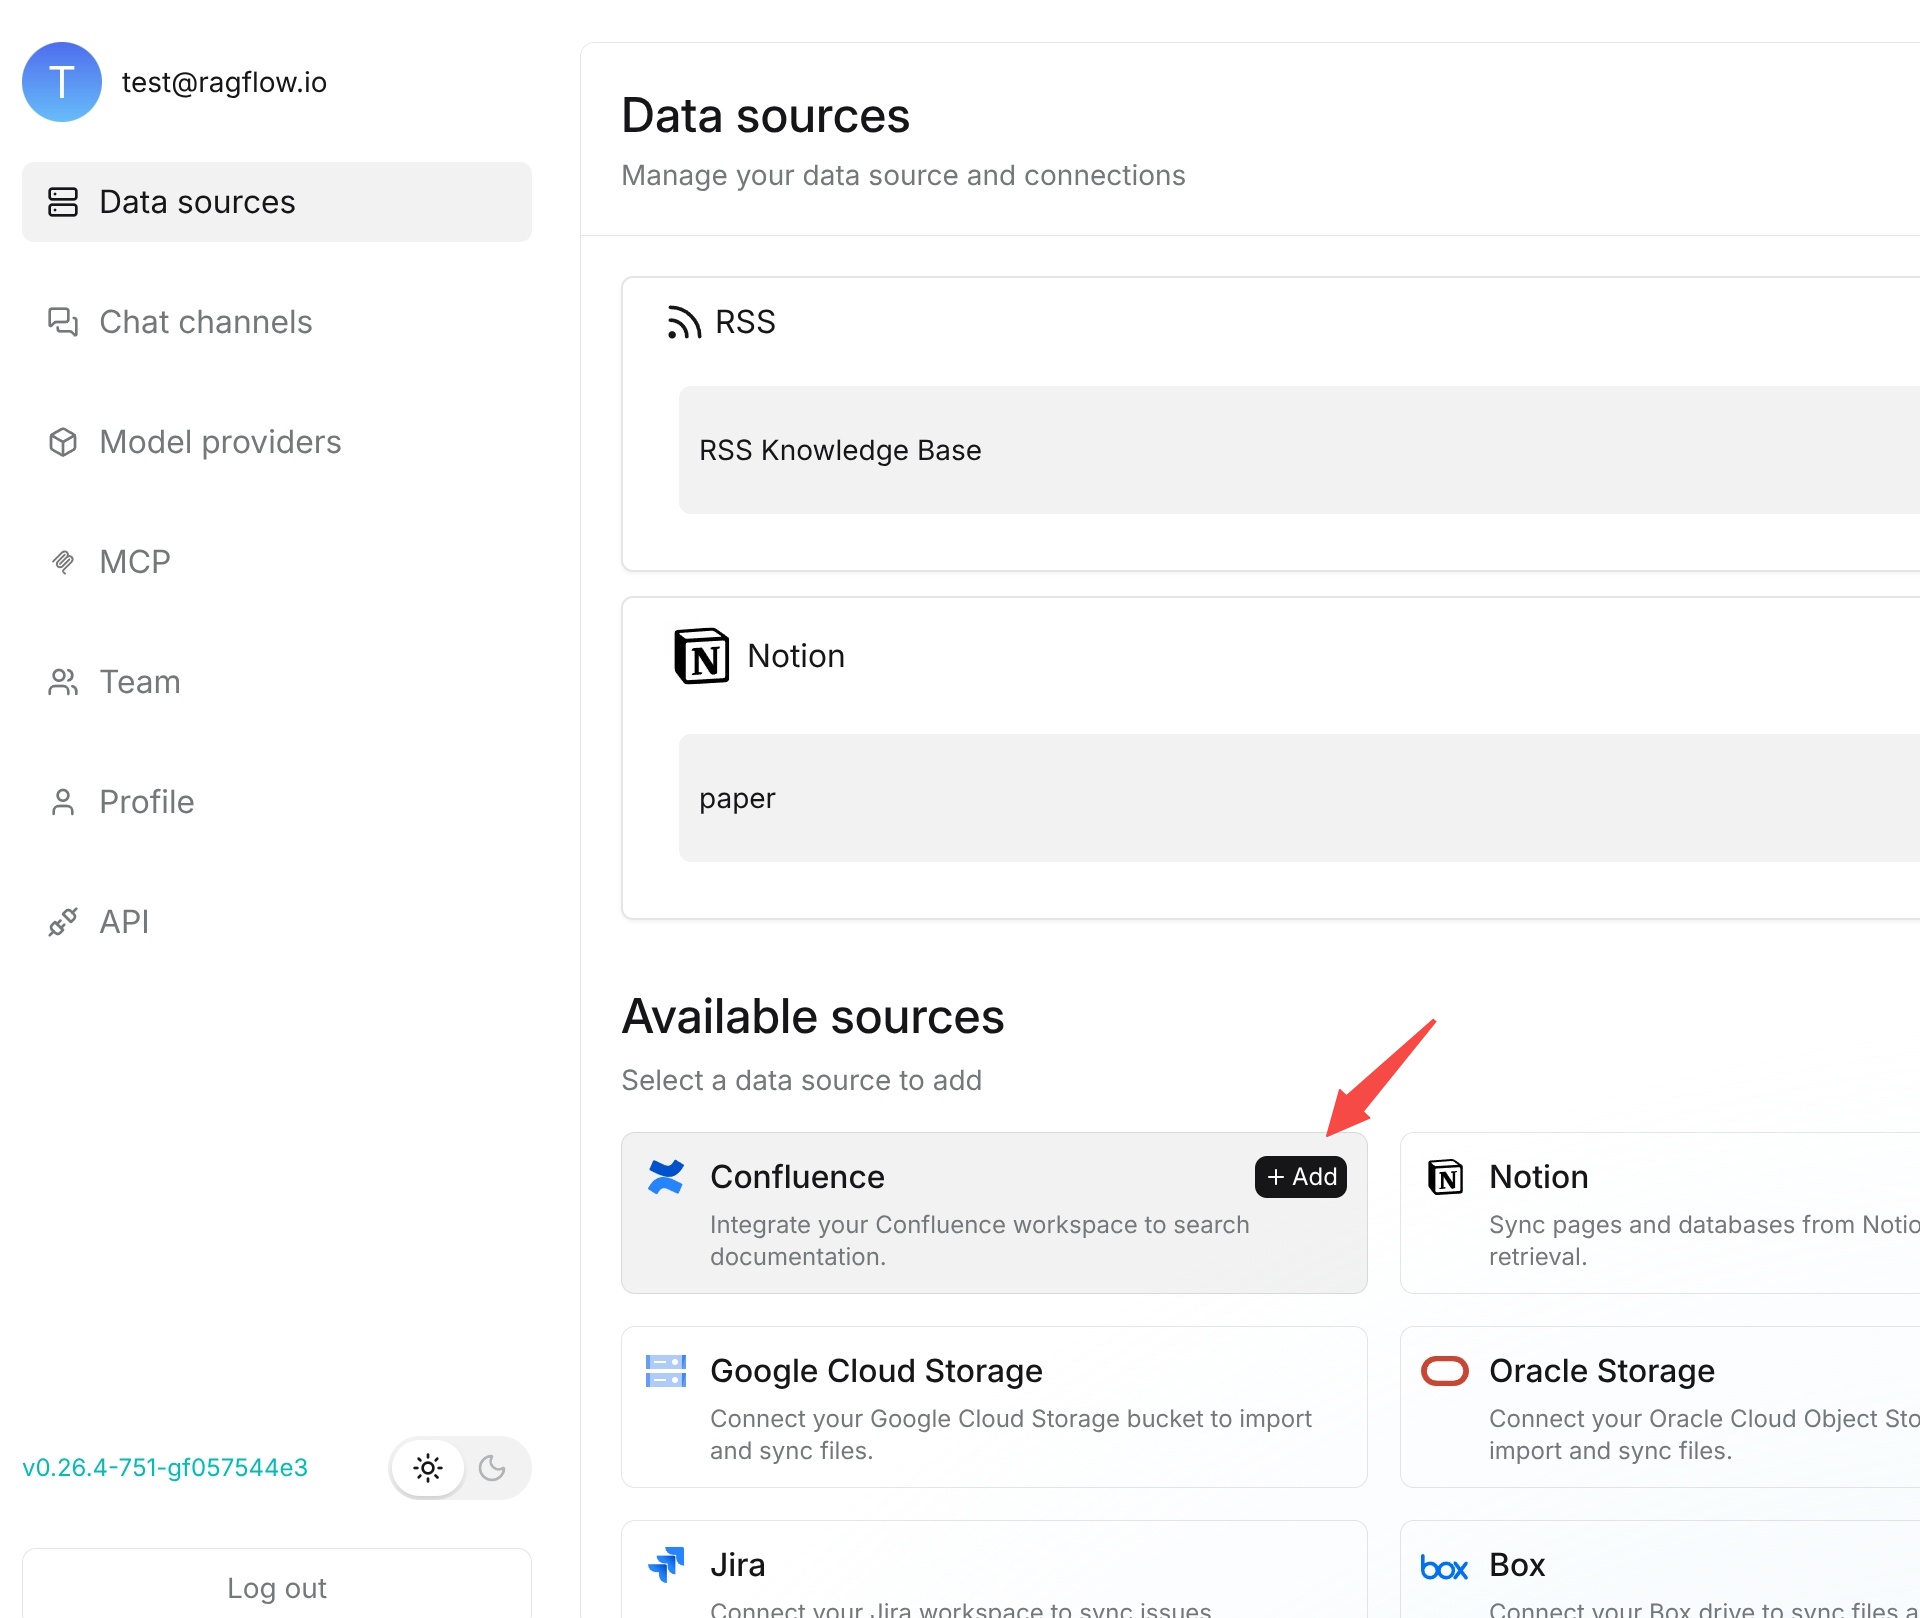
Task: Click the Jira logo icon
Action: (666, 1565)
